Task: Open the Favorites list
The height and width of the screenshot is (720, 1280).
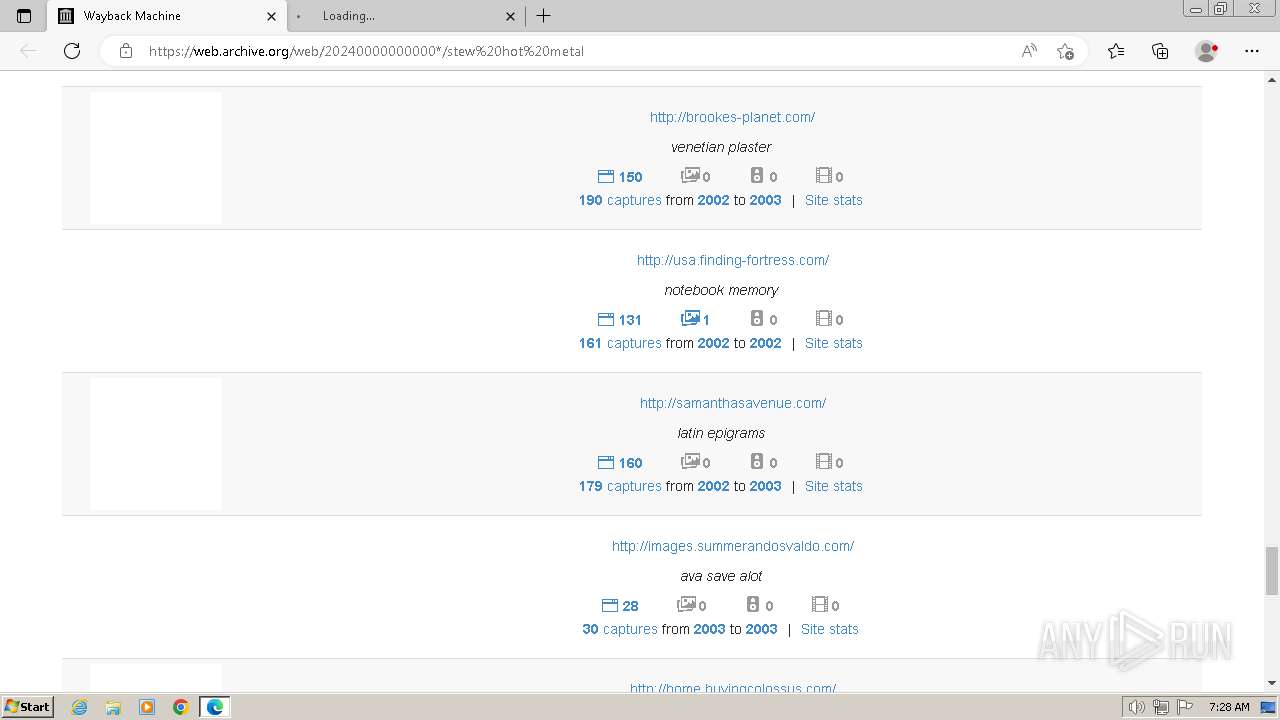Action: pyautogui.click(x=1116, y=51)
